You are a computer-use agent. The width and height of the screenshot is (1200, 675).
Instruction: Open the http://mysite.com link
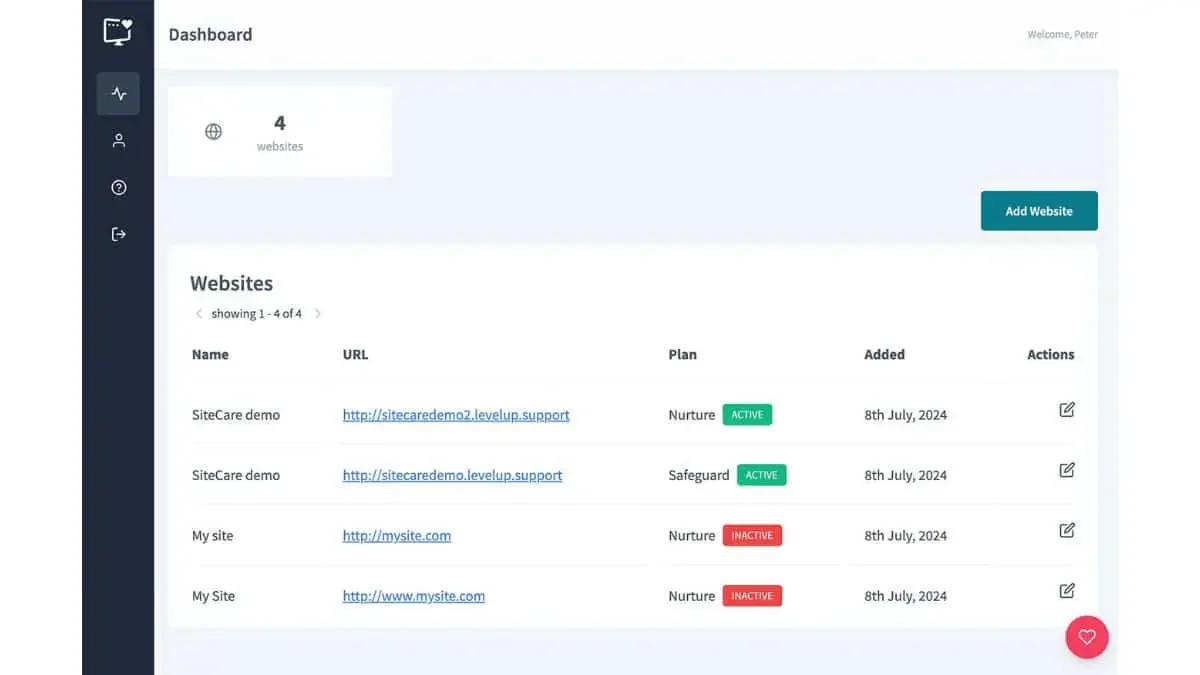397,535
